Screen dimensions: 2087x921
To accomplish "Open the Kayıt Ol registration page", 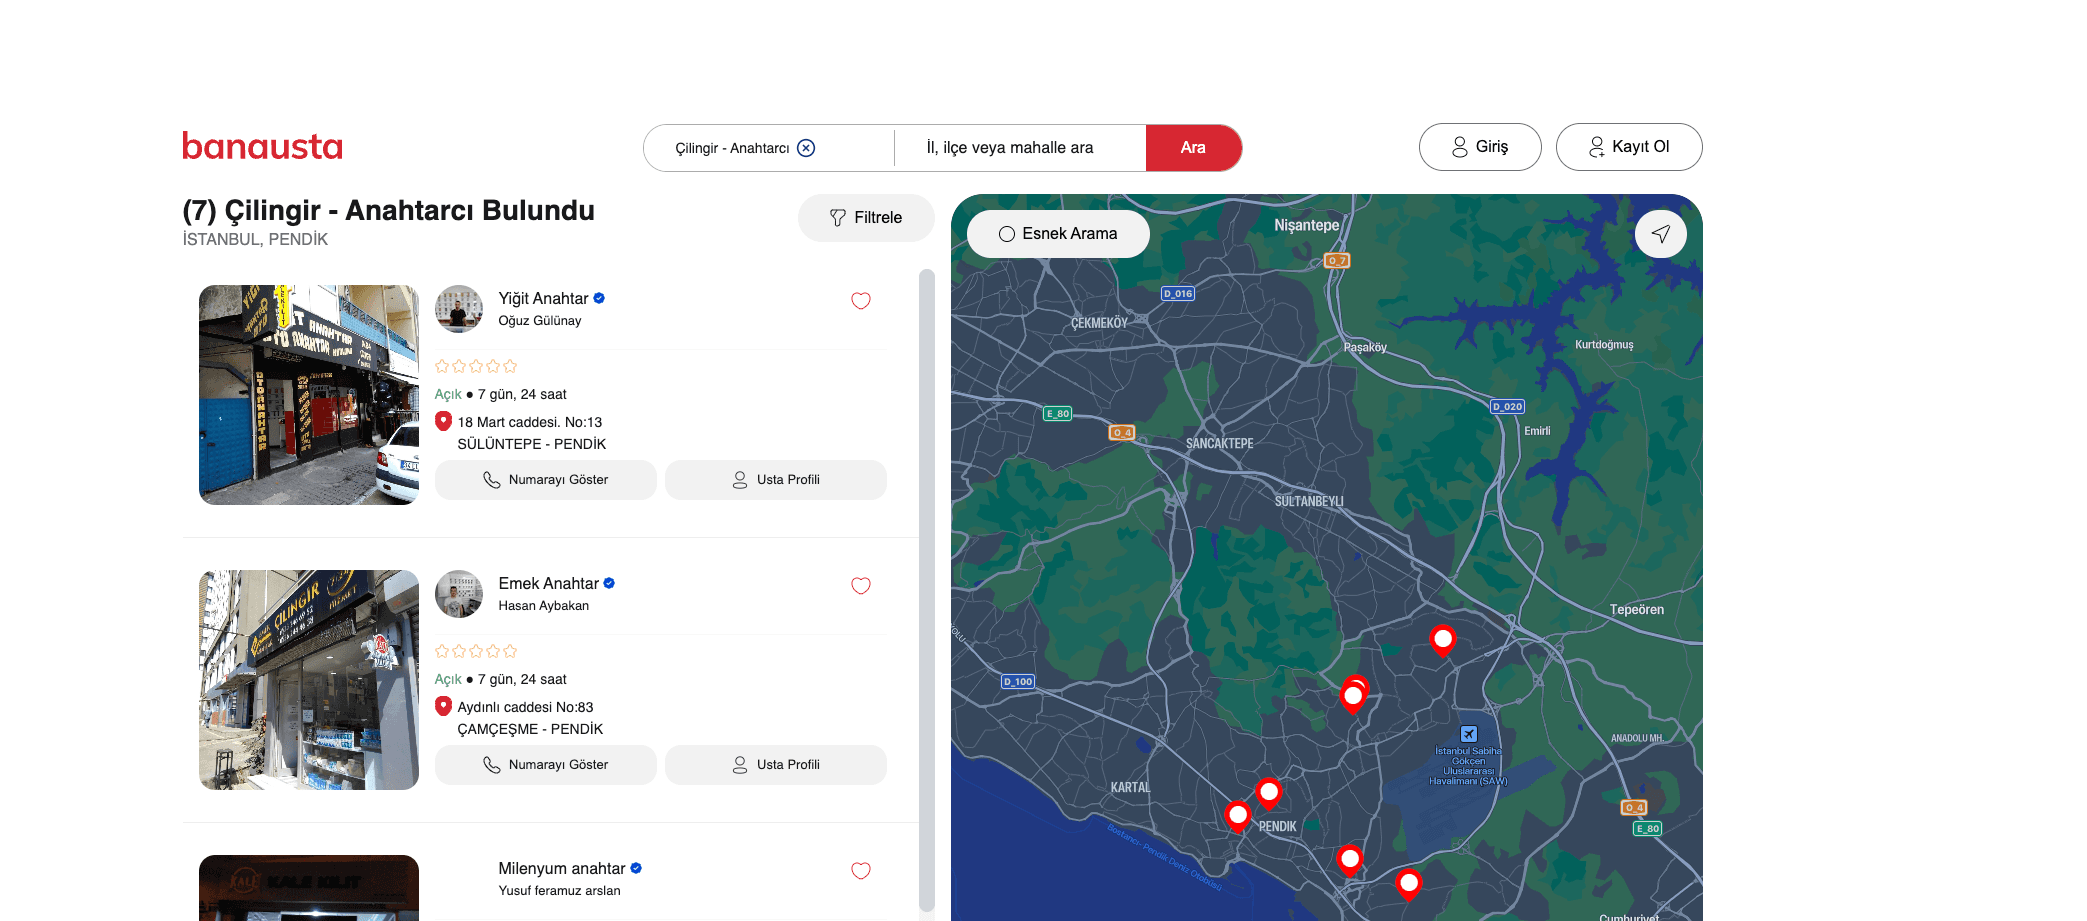I will 1629,147.
